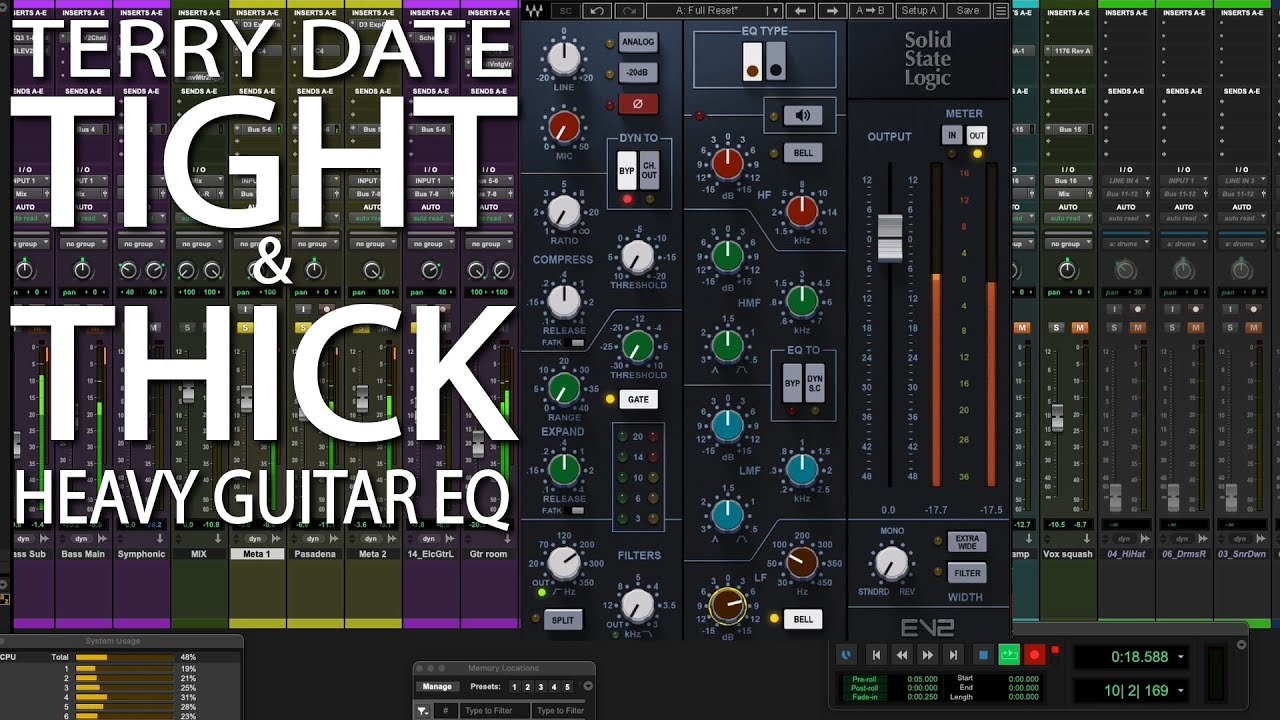Image resolution: width=1280 pixels, height=720 pixels.
Task: Toggle the filters SPLIT button
Action: pos(563,620)
